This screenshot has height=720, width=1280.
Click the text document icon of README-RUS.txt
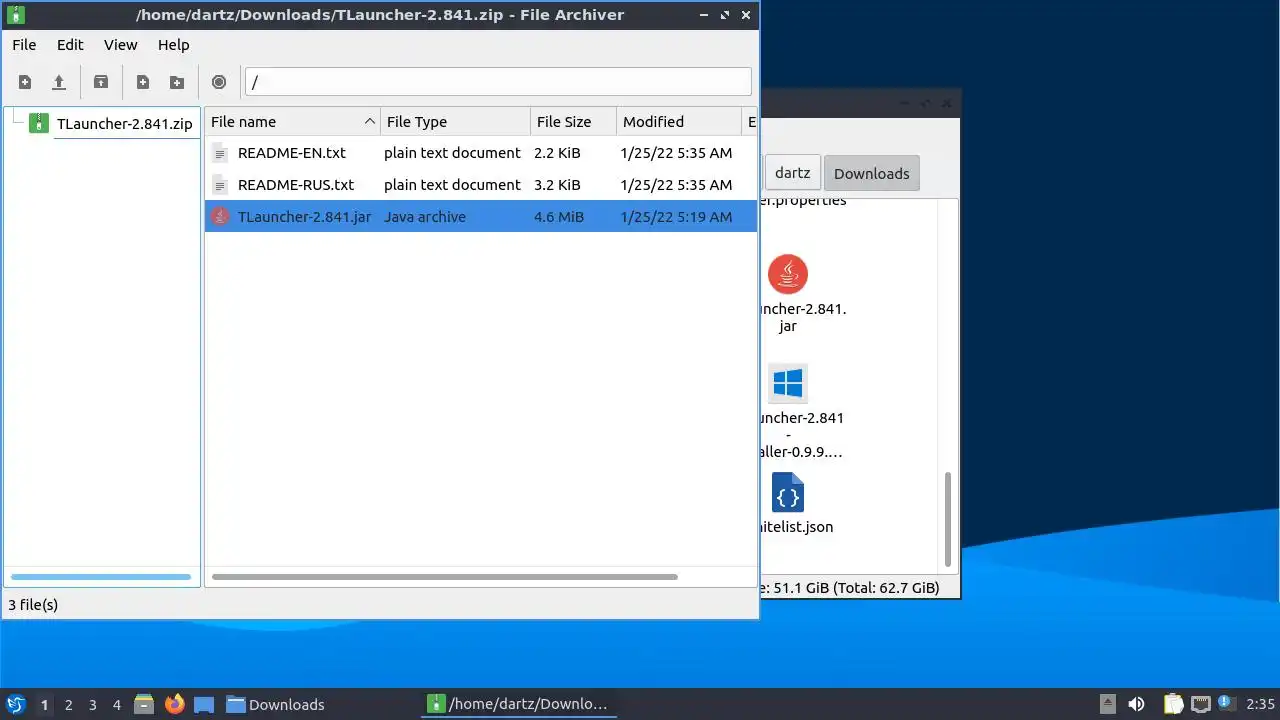(220, 186)
